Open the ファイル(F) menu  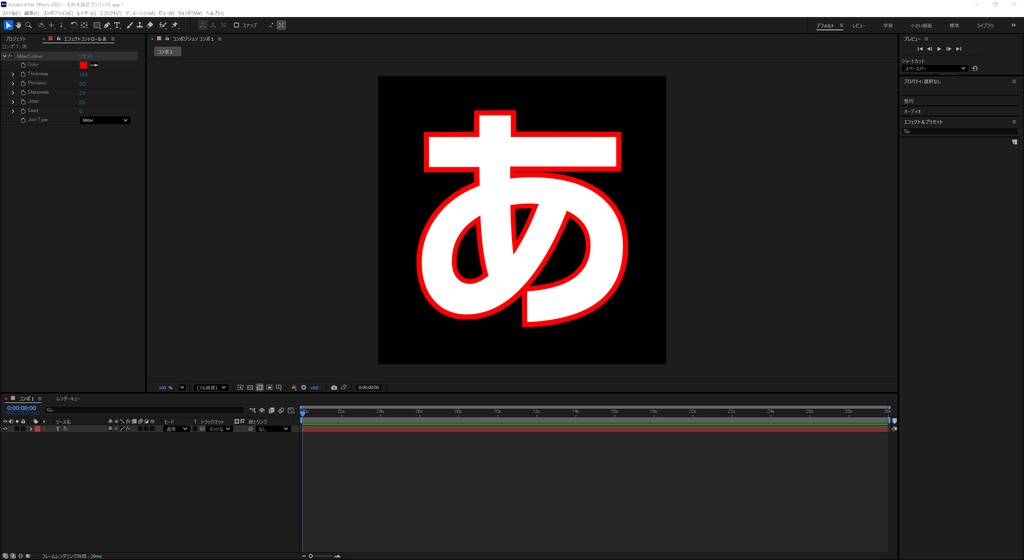point(11,13)
